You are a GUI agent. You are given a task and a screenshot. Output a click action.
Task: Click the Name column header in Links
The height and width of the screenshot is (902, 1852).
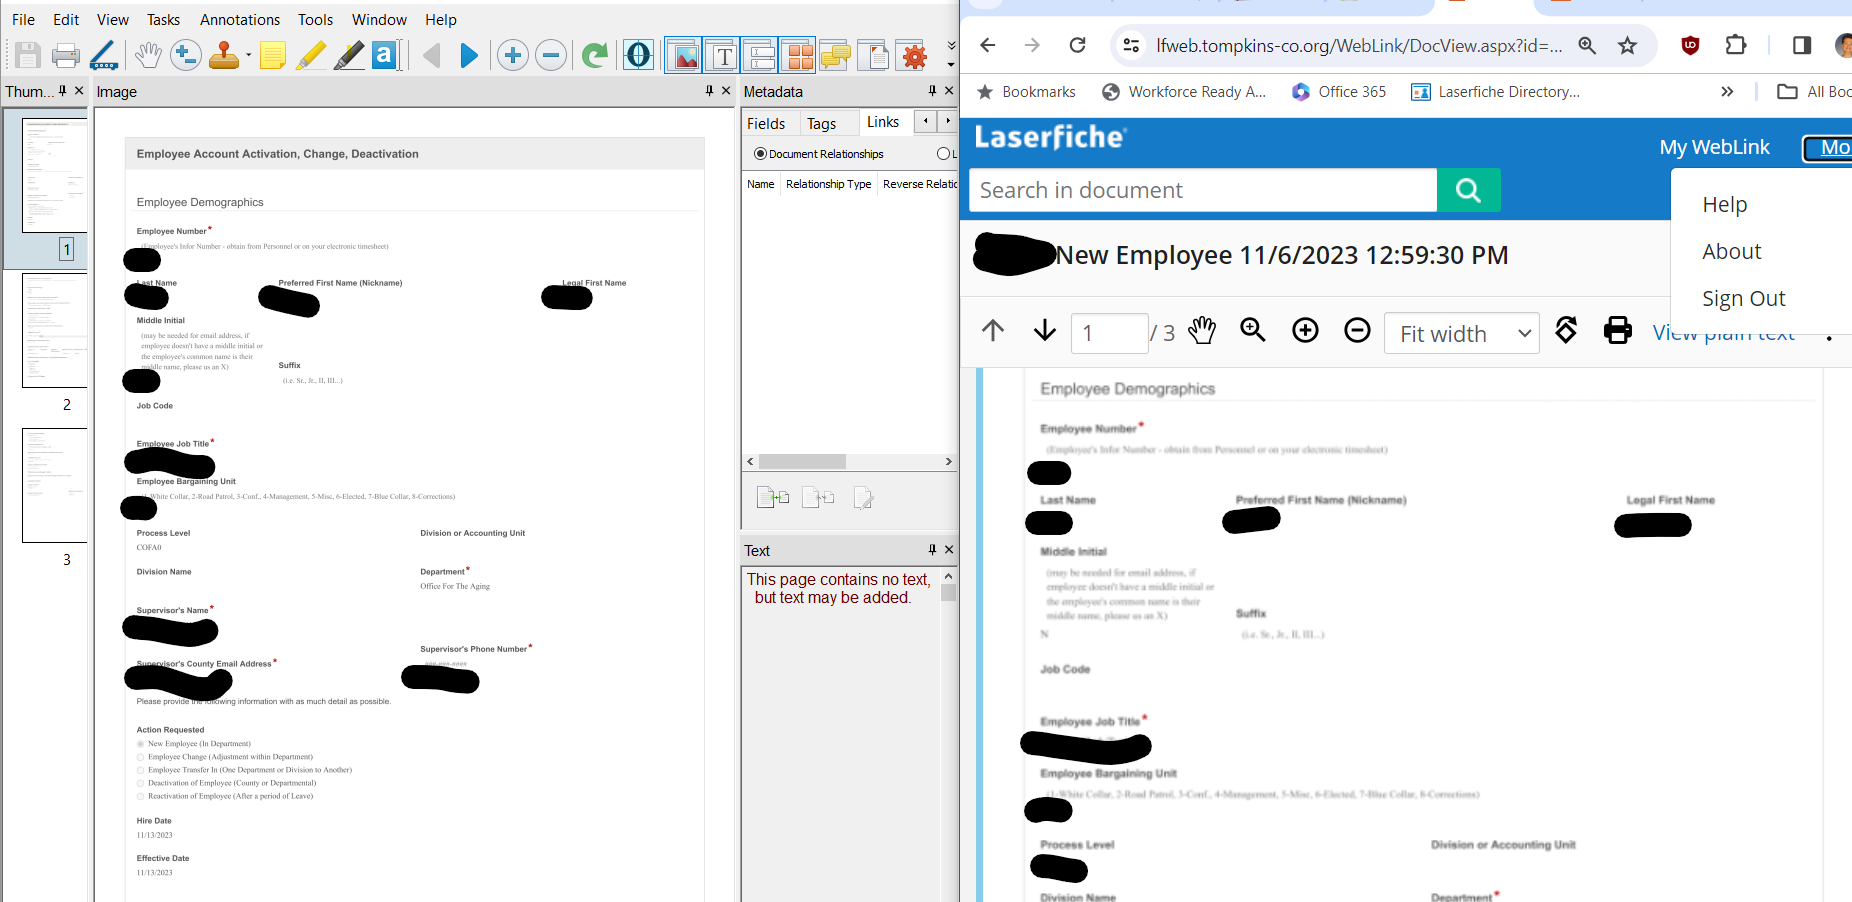click(x=761, y=184)
